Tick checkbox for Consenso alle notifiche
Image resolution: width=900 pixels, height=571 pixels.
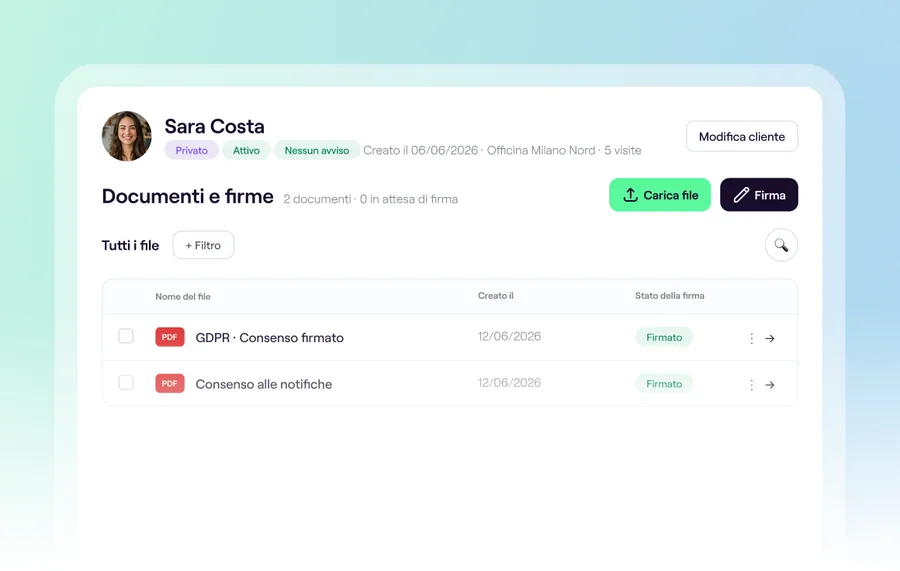pyautogui.click(x=126, y=382)
